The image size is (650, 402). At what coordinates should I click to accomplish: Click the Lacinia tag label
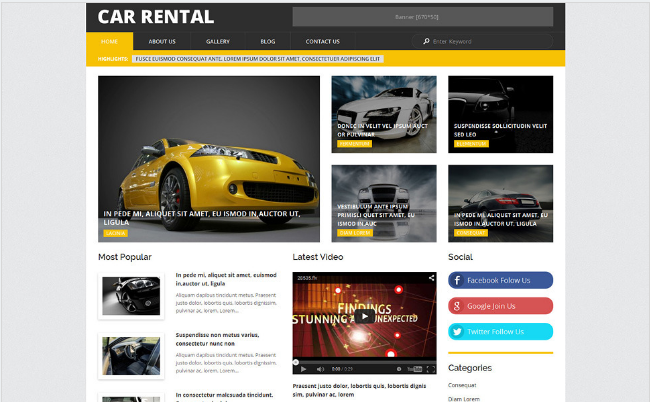pos(115,233)
